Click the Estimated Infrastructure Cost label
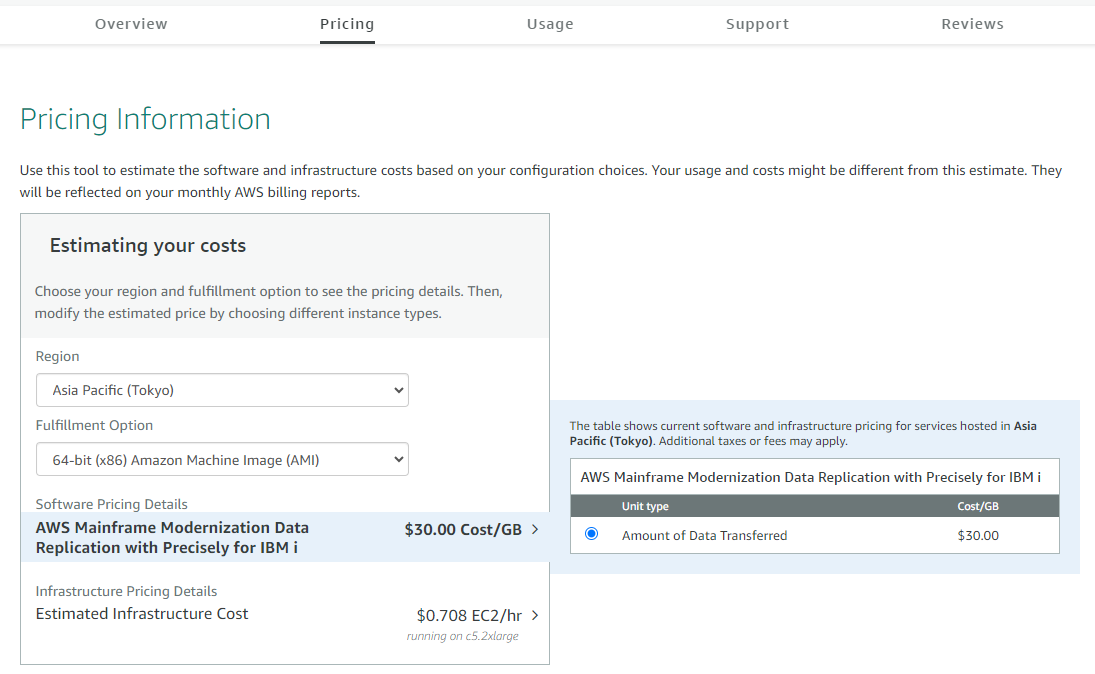 coord(141,613)
